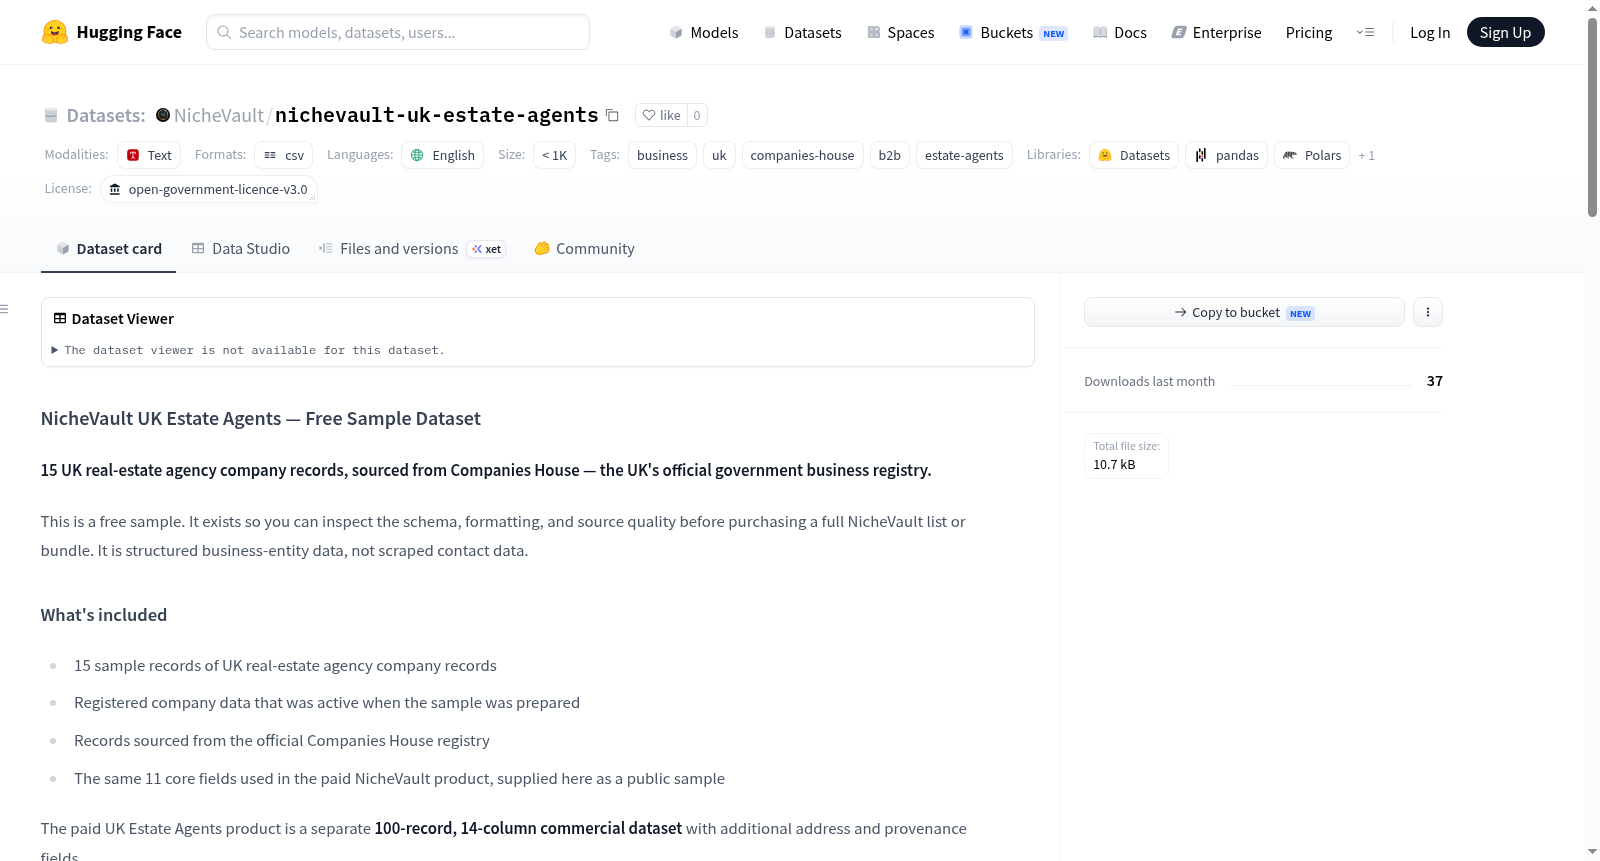Open the Pricing page
1600x861 pixels.
[1309, 32]
